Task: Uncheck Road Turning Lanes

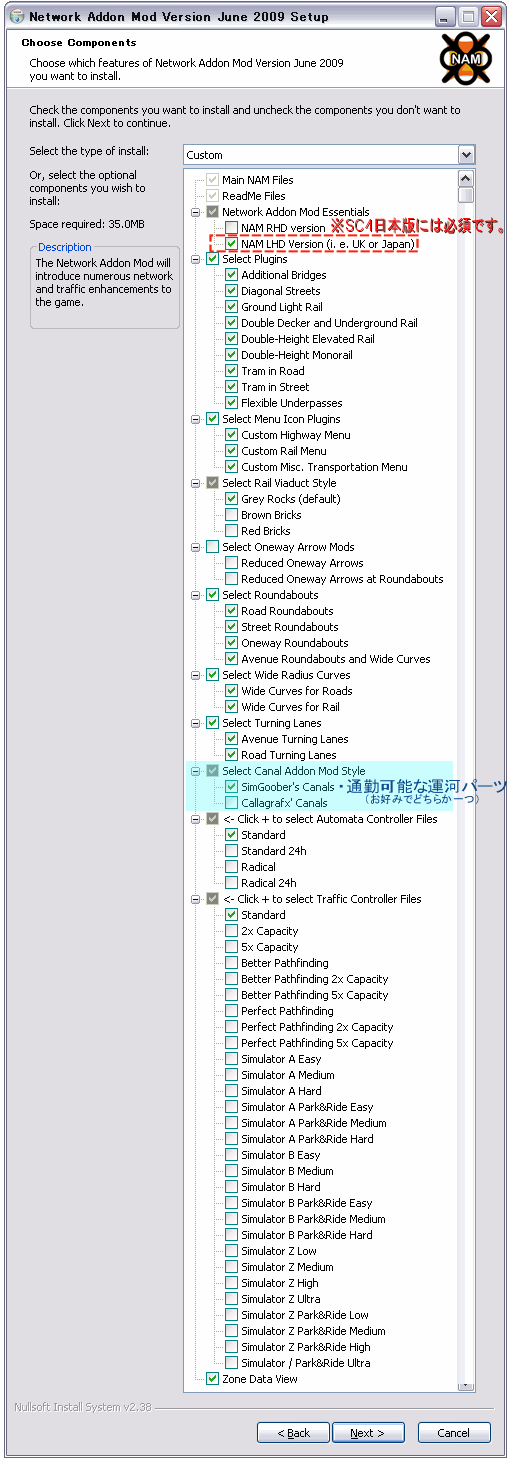Action: coord(232,755)
